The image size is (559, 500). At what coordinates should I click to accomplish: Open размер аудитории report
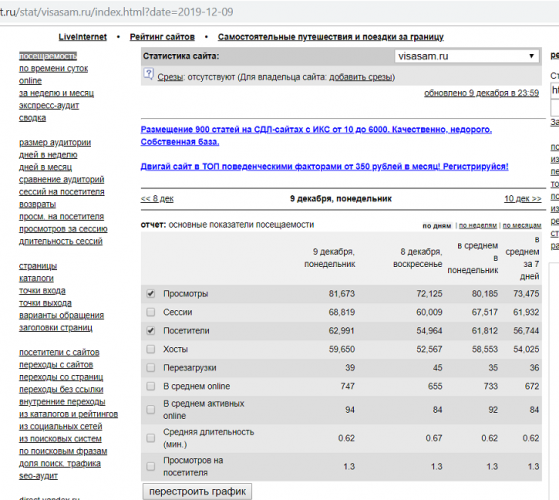click(55, 143)
